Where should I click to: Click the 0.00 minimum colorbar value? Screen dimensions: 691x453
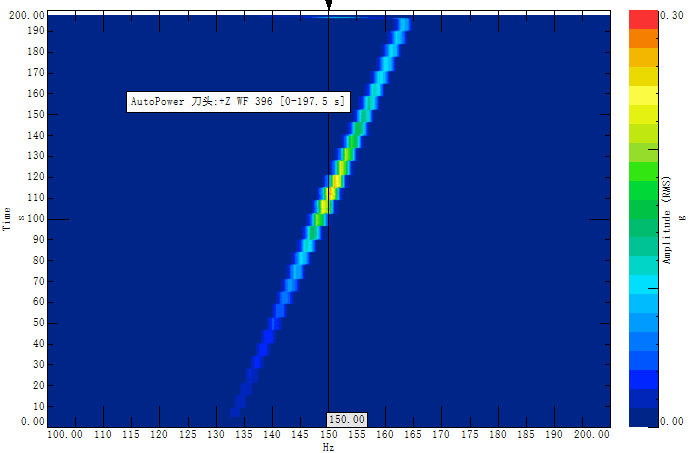(x=672, y=422)
